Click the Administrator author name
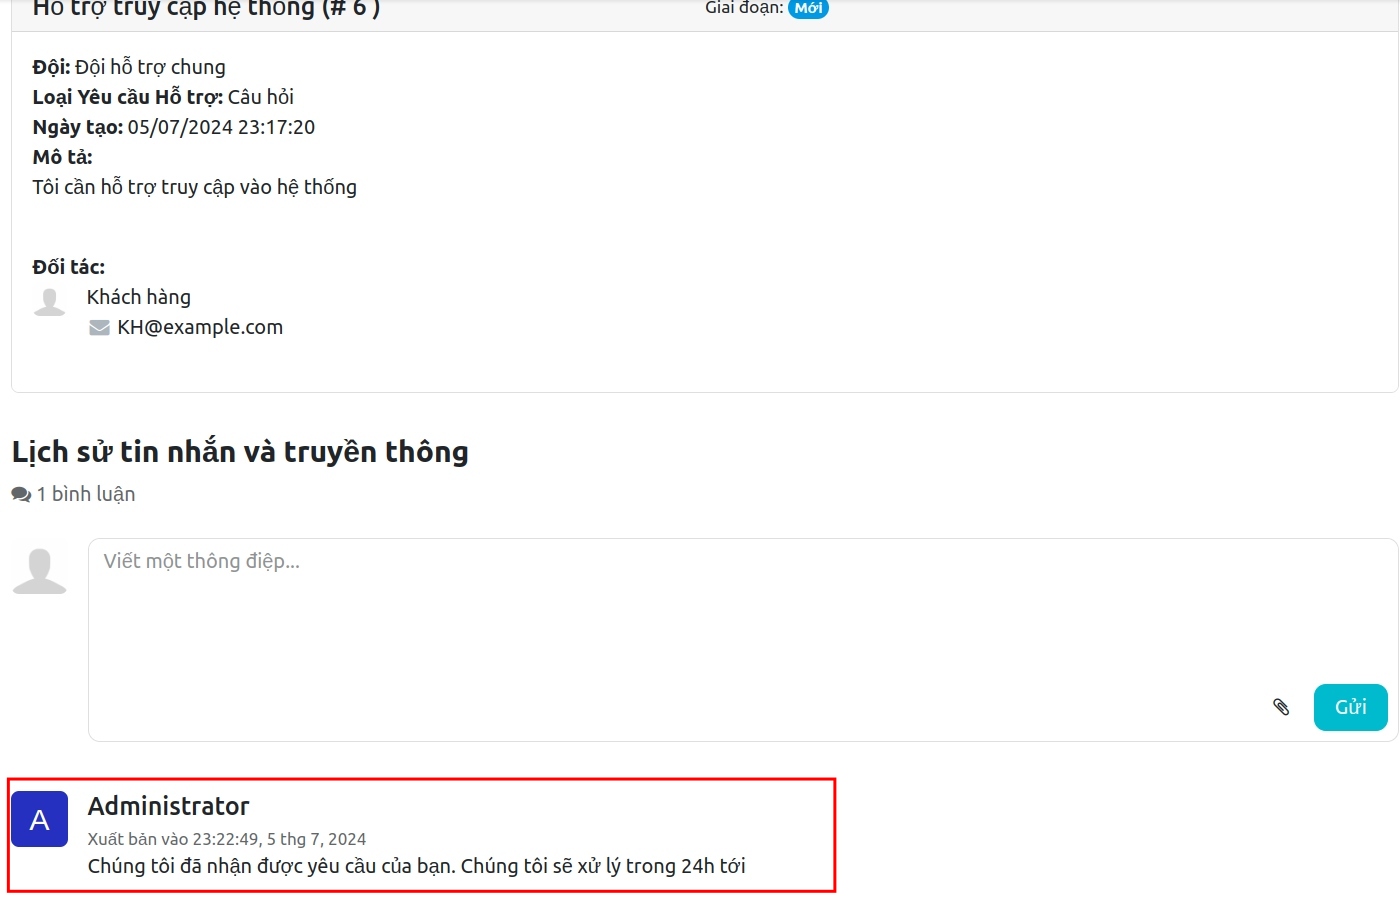The height and width of the screenshot is (899, 1400). (x=169, y=806)
